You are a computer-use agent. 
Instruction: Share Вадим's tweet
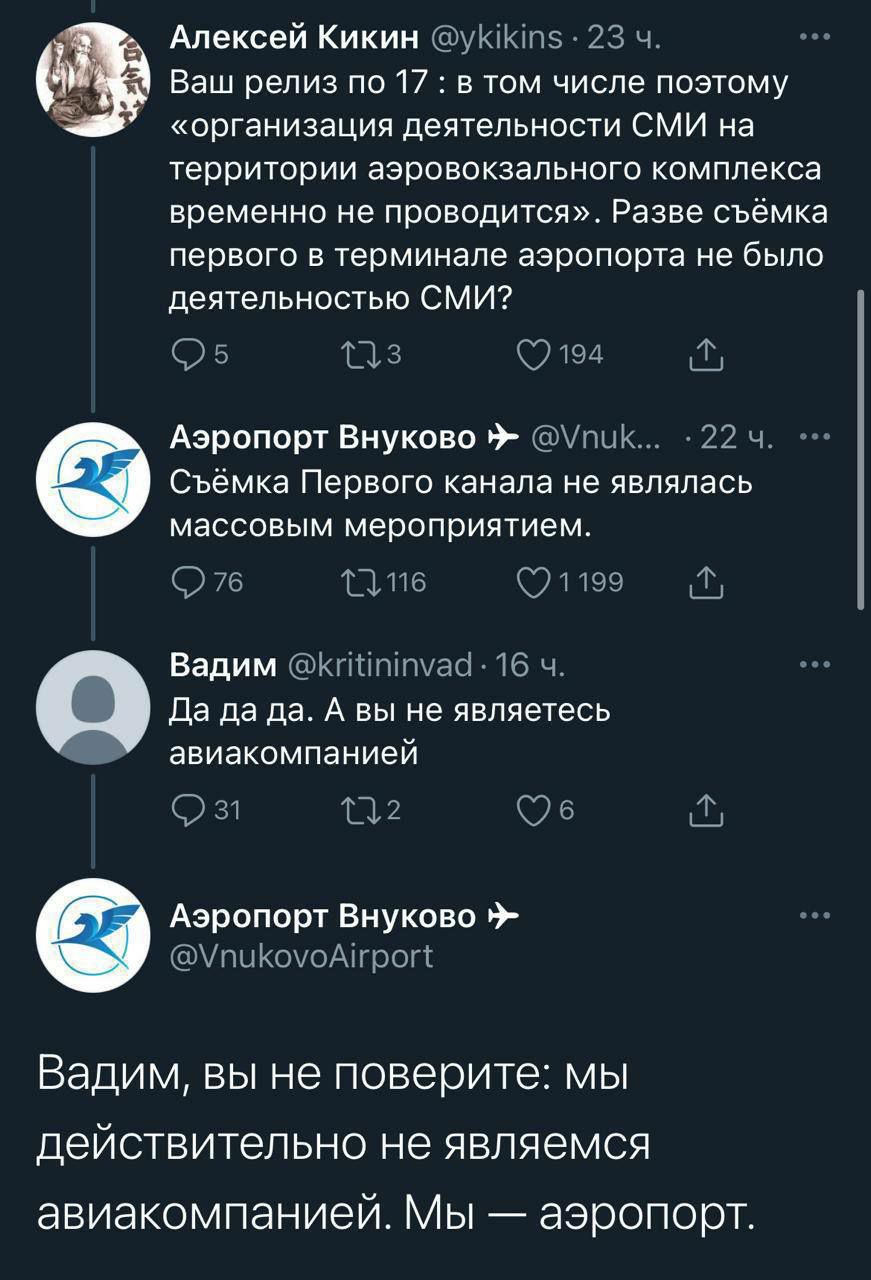click(x=707, y=812)
